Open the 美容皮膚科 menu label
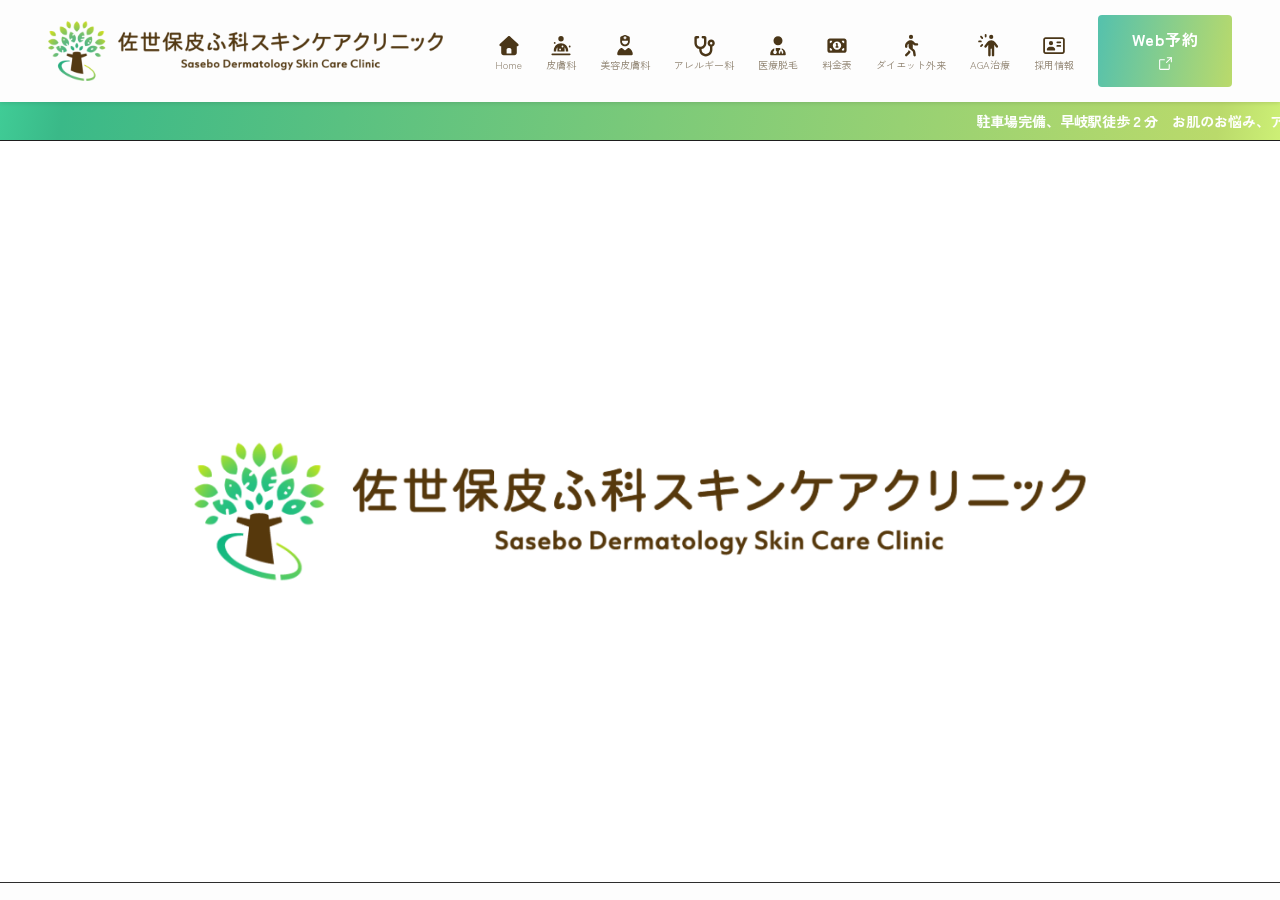This screenshot has height=900, width=1280. [625, 66]
